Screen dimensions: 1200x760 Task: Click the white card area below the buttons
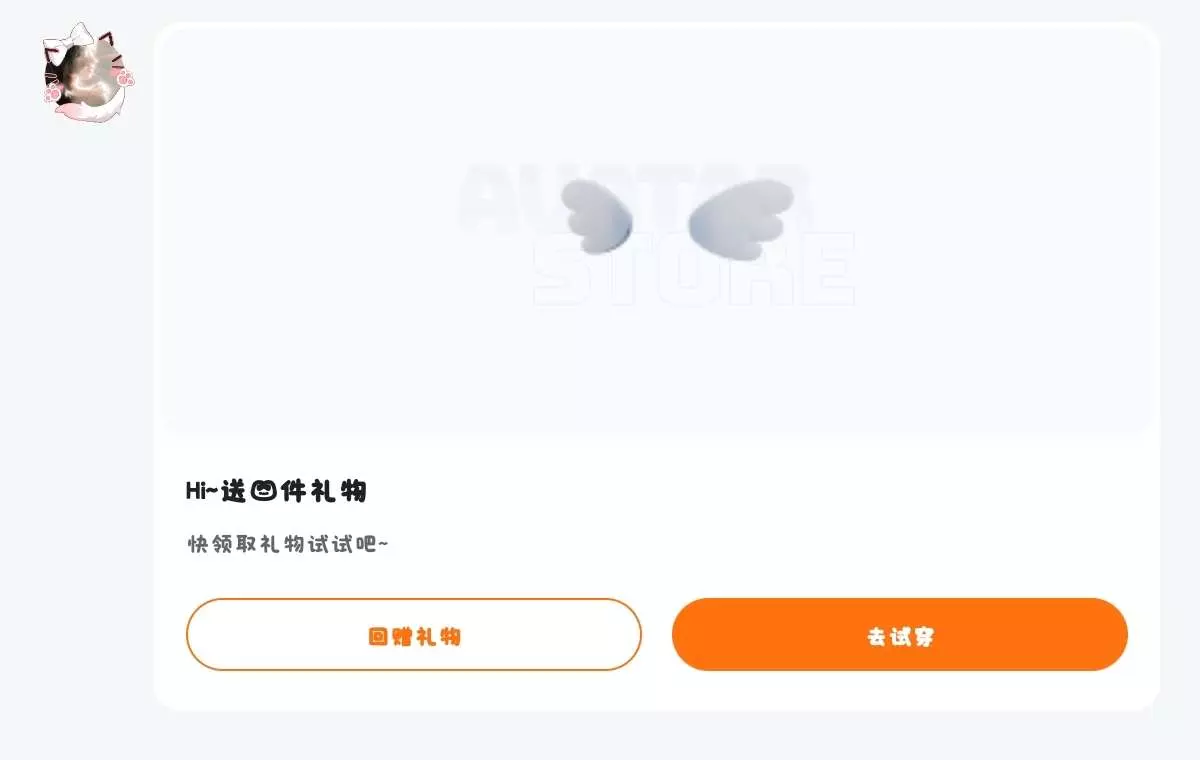click(x=656, y=691)
